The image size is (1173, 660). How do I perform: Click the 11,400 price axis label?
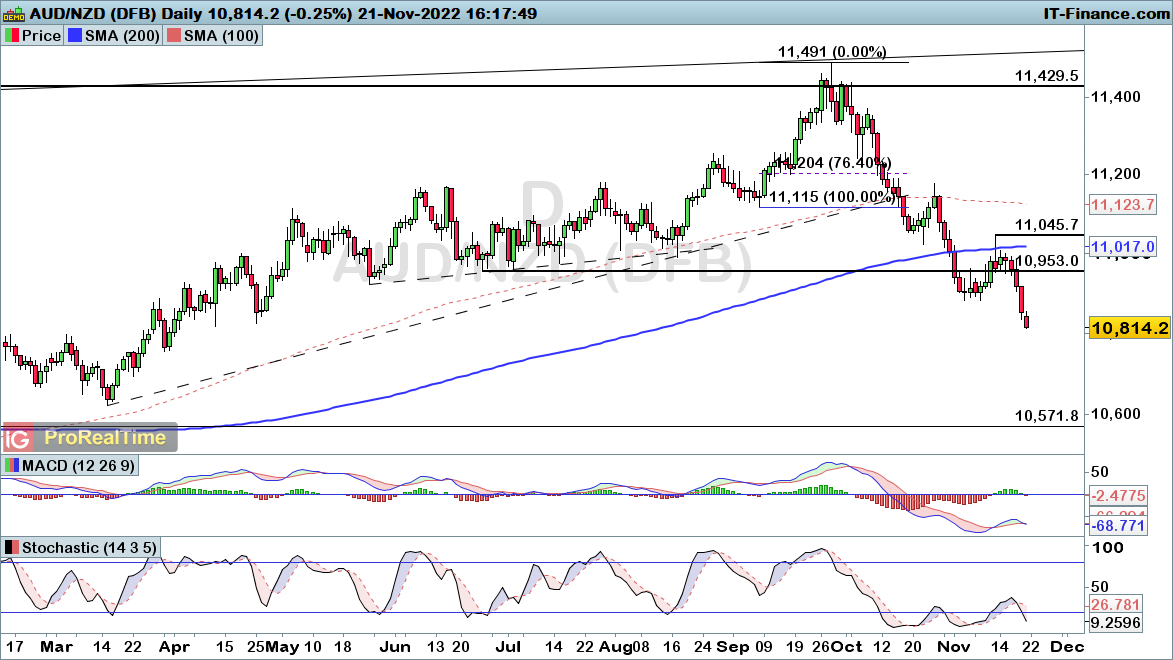pyautogui.click(x=1115, y=97)
